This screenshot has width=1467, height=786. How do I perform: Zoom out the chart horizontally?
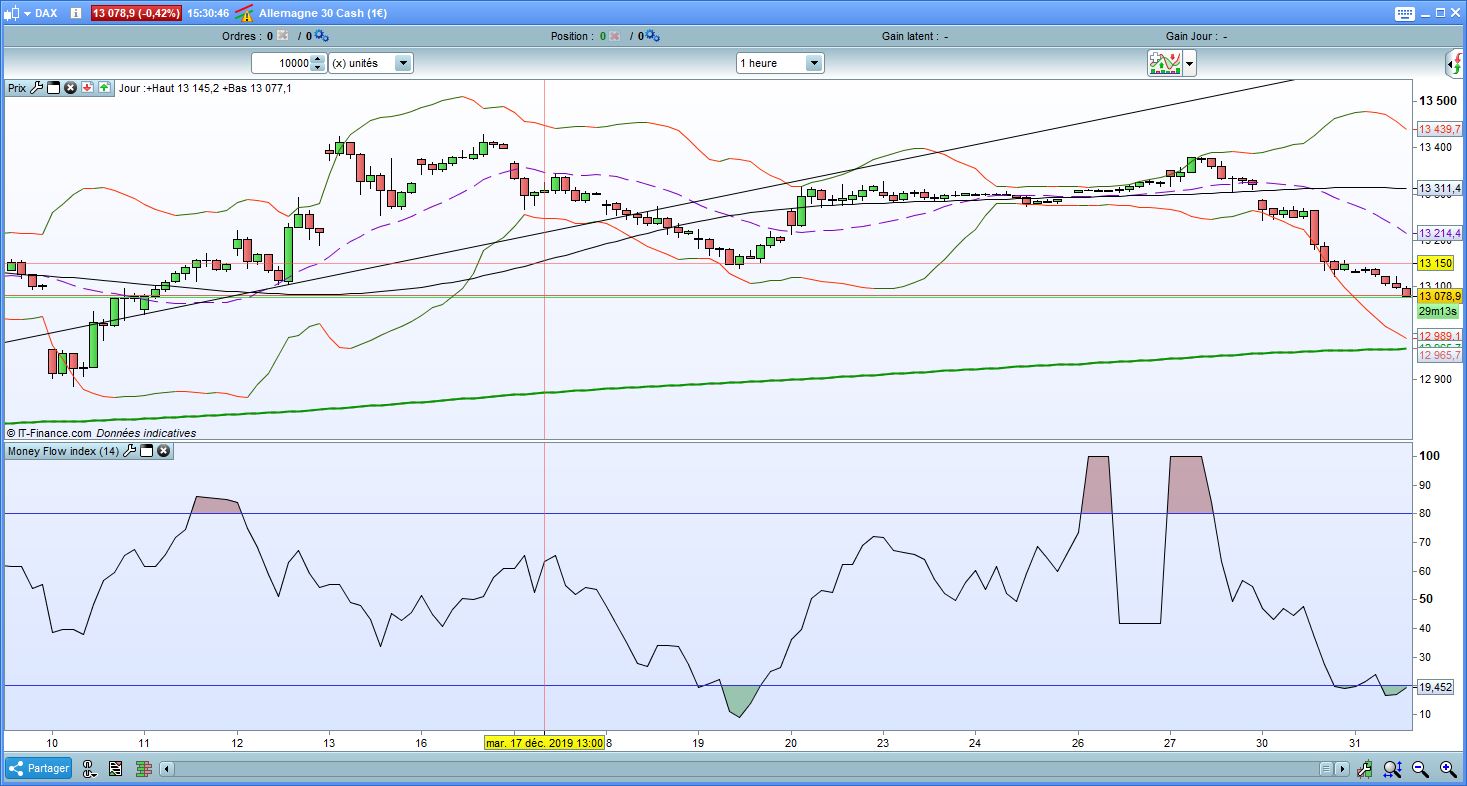pos(1420,768)
